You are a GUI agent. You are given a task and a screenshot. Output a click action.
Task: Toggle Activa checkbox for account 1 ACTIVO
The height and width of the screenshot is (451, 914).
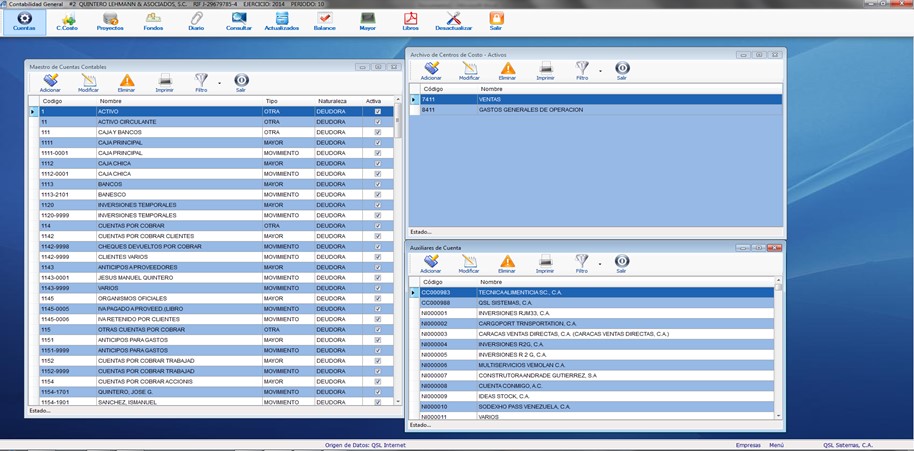378,111
